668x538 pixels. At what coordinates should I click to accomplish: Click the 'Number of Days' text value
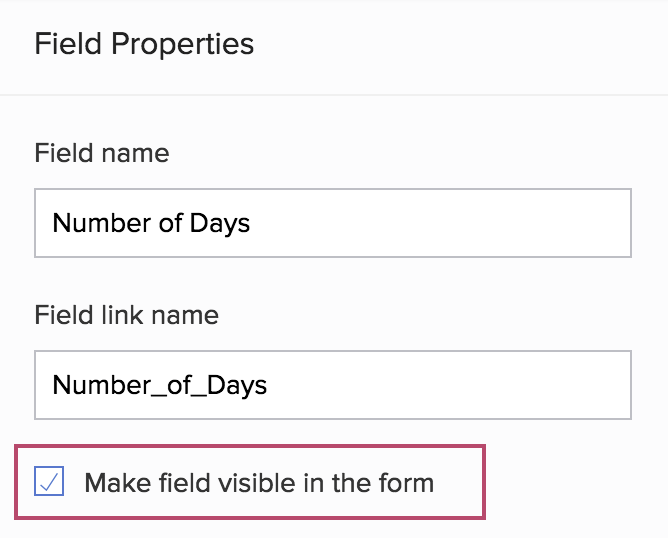pyautogui.click(x=151, y=222)
